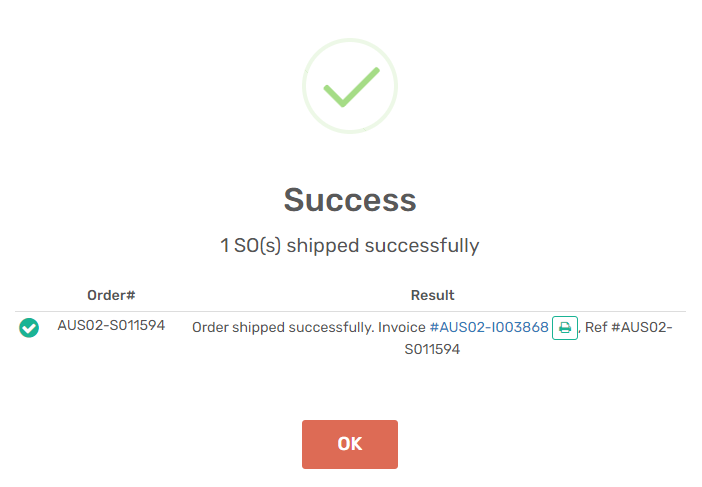Click the OK button
Viewport: 702px width, 487px height.
(350, 444)
